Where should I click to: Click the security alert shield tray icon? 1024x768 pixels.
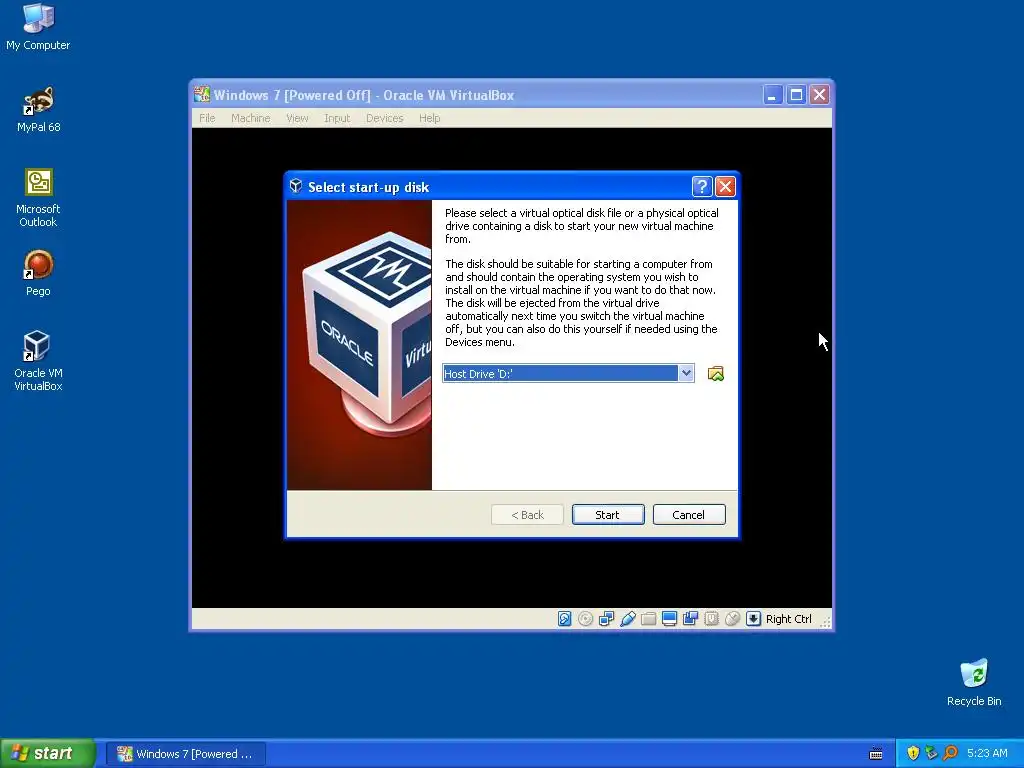913,753
